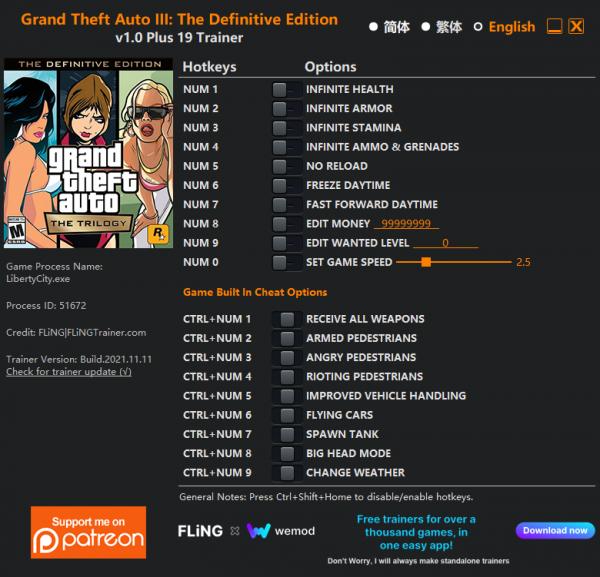Viewport: 600px width, 577px height.
Task: Click LibertyCity.exe process name
Action: click(38, 279)
